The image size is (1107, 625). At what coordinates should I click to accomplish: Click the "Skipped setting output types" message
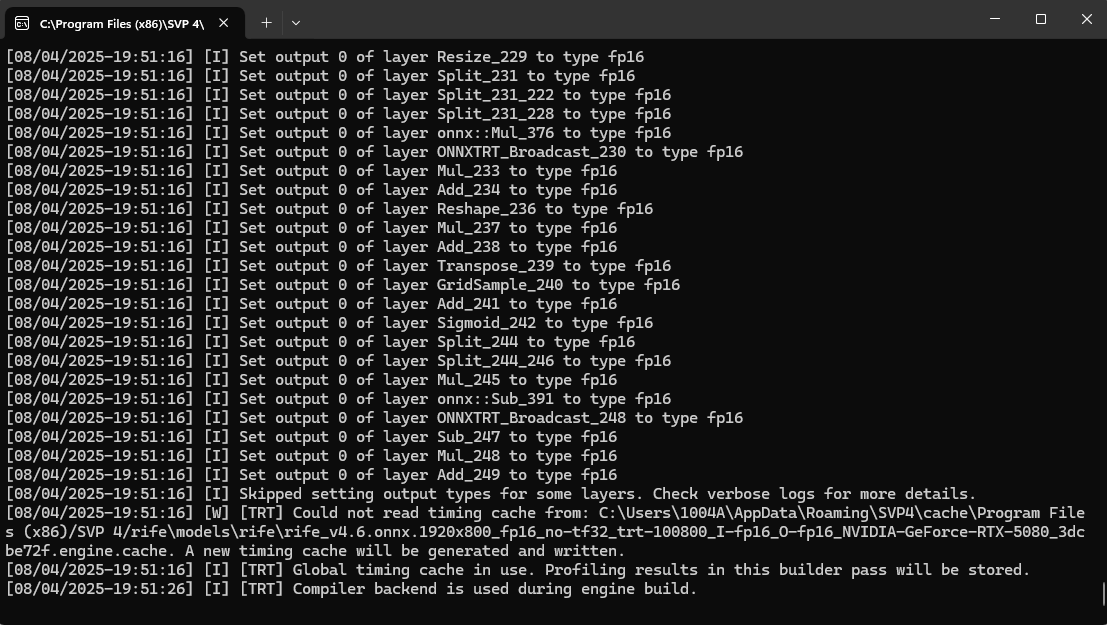(490, 494)
